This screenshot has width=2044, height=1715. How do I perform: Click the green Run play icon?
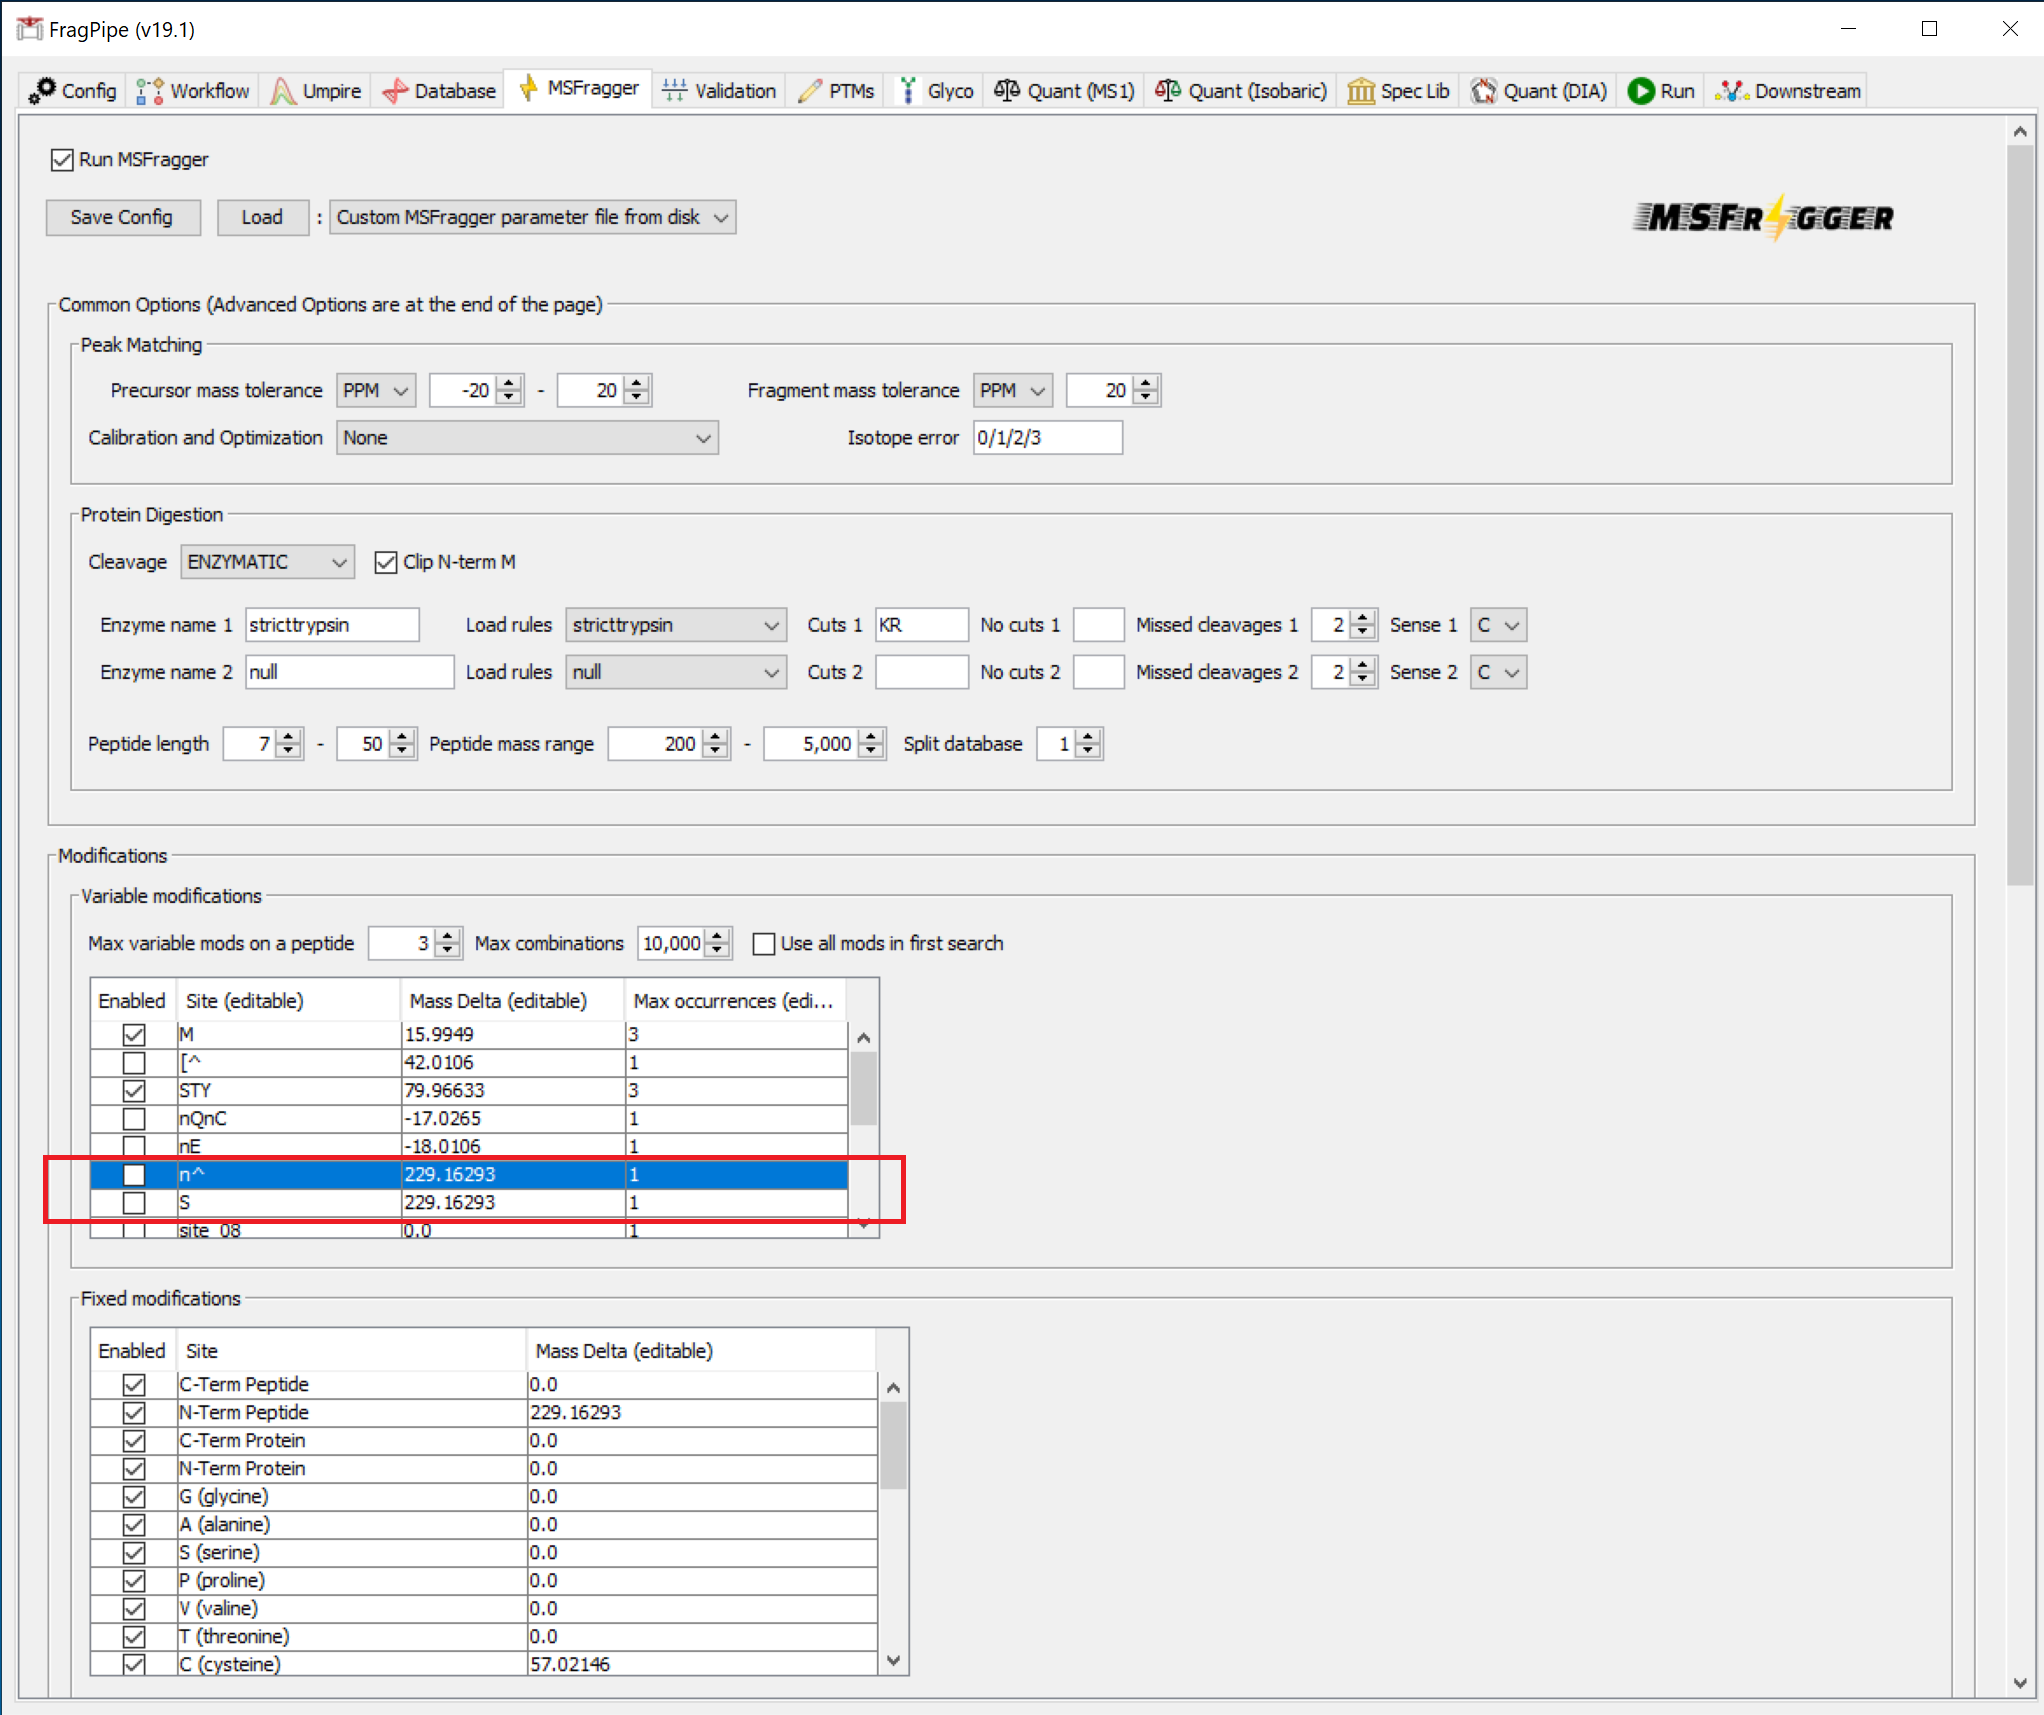1640,91
